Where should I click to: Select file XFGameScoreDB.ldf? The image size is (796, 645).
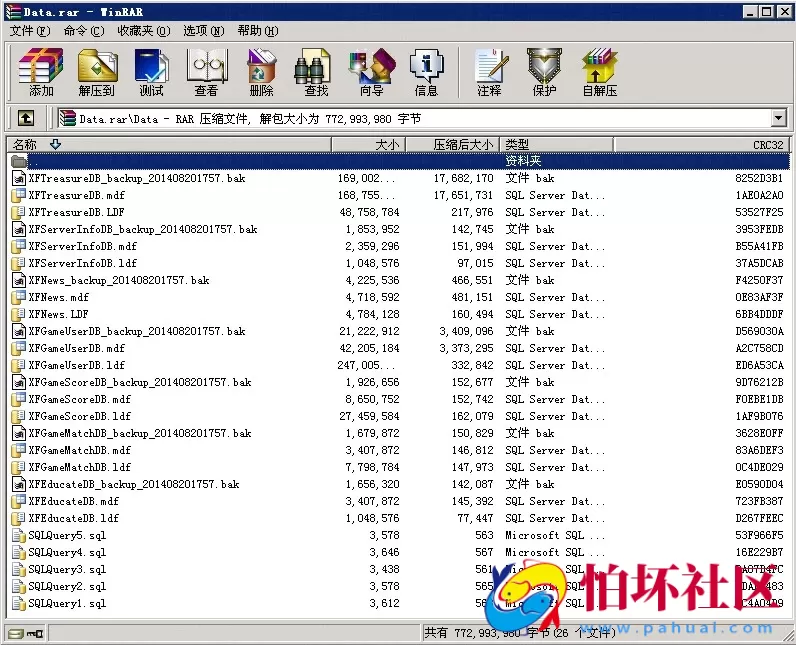(80, 417)
